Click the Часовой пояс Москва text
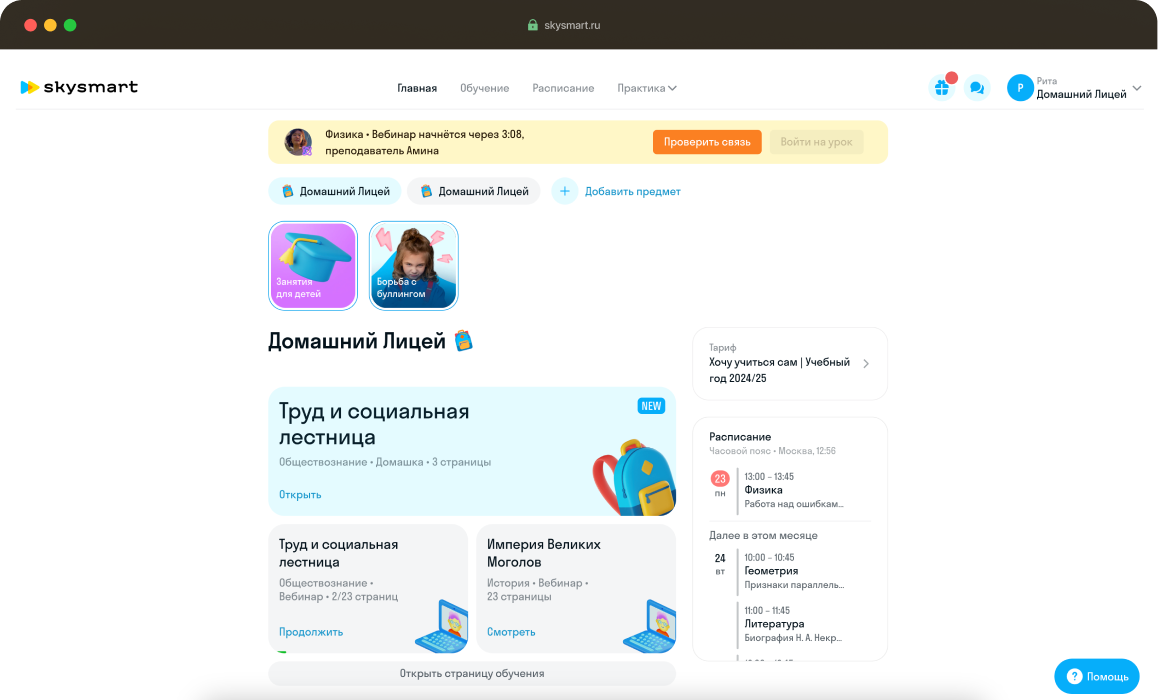Screen dimensions: 1158x700 772,450
